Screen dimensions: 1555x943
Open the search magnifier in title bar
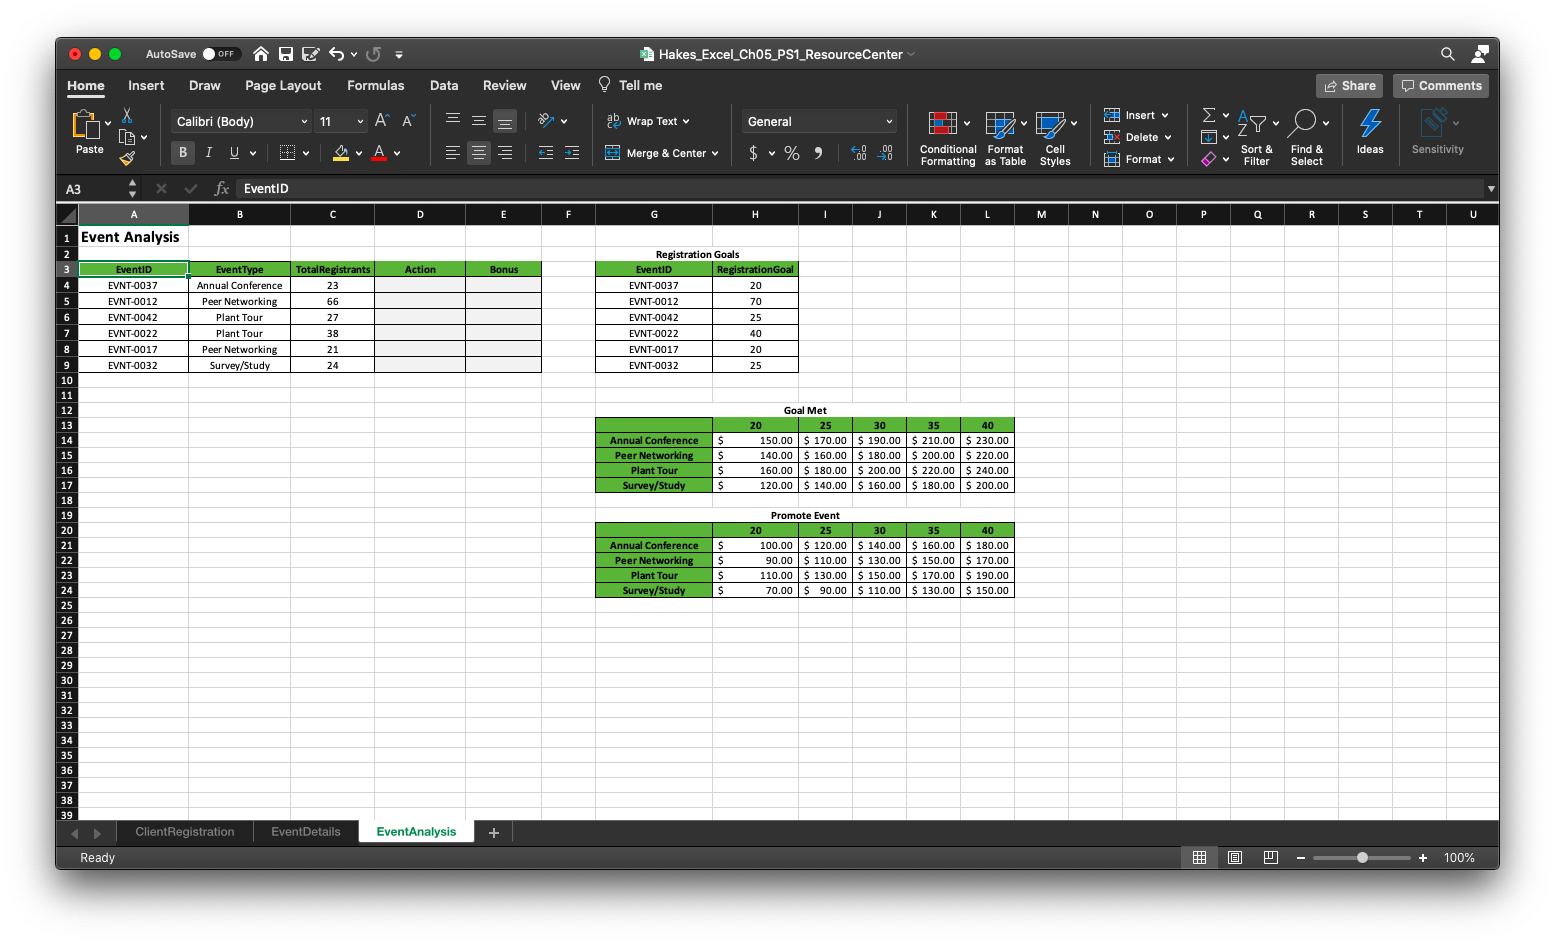point(1447,54)
